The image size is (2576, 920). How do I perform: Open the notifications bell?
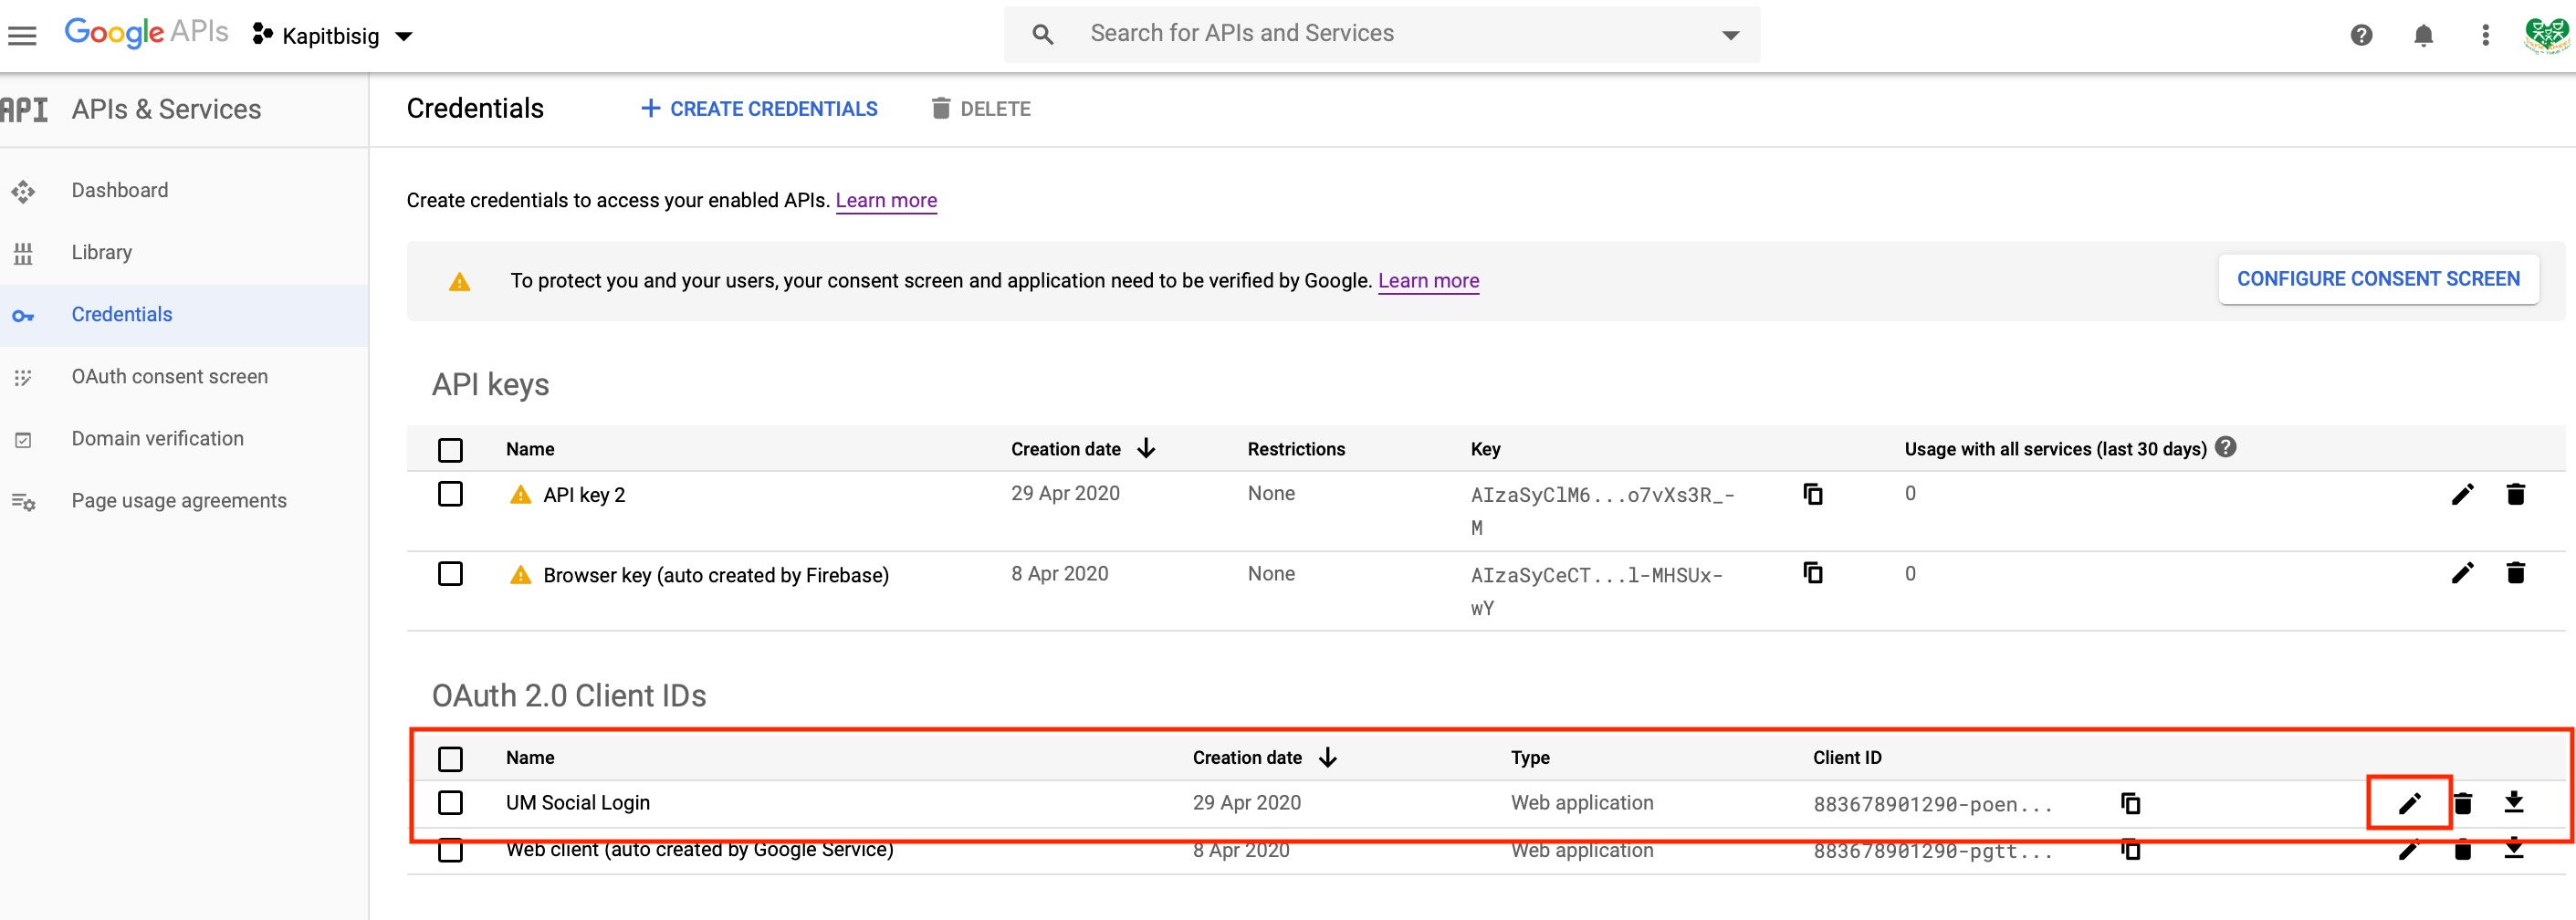pos(2423,36)
